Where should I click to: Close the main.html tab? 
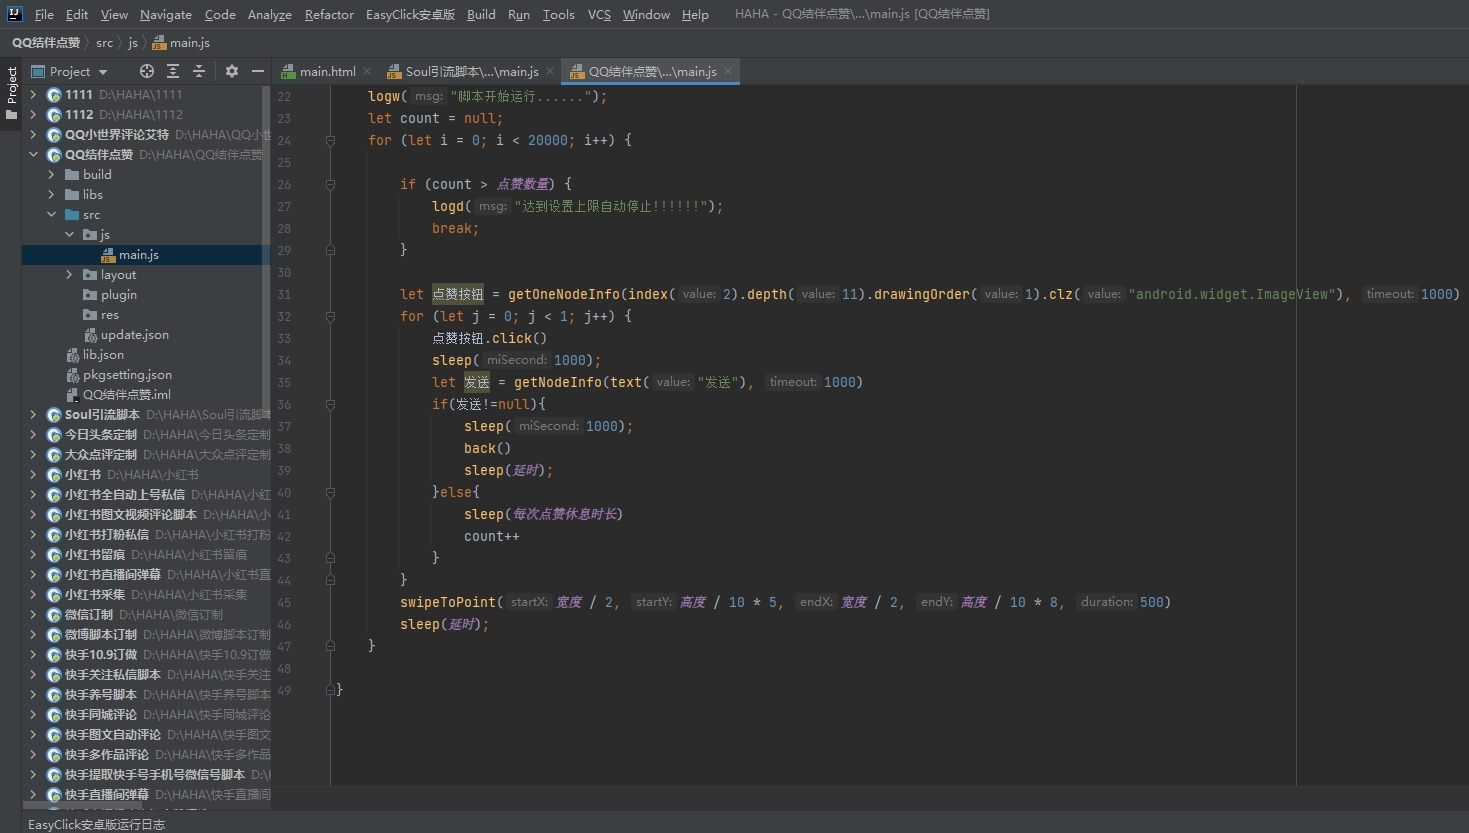[x=367, y=71]
